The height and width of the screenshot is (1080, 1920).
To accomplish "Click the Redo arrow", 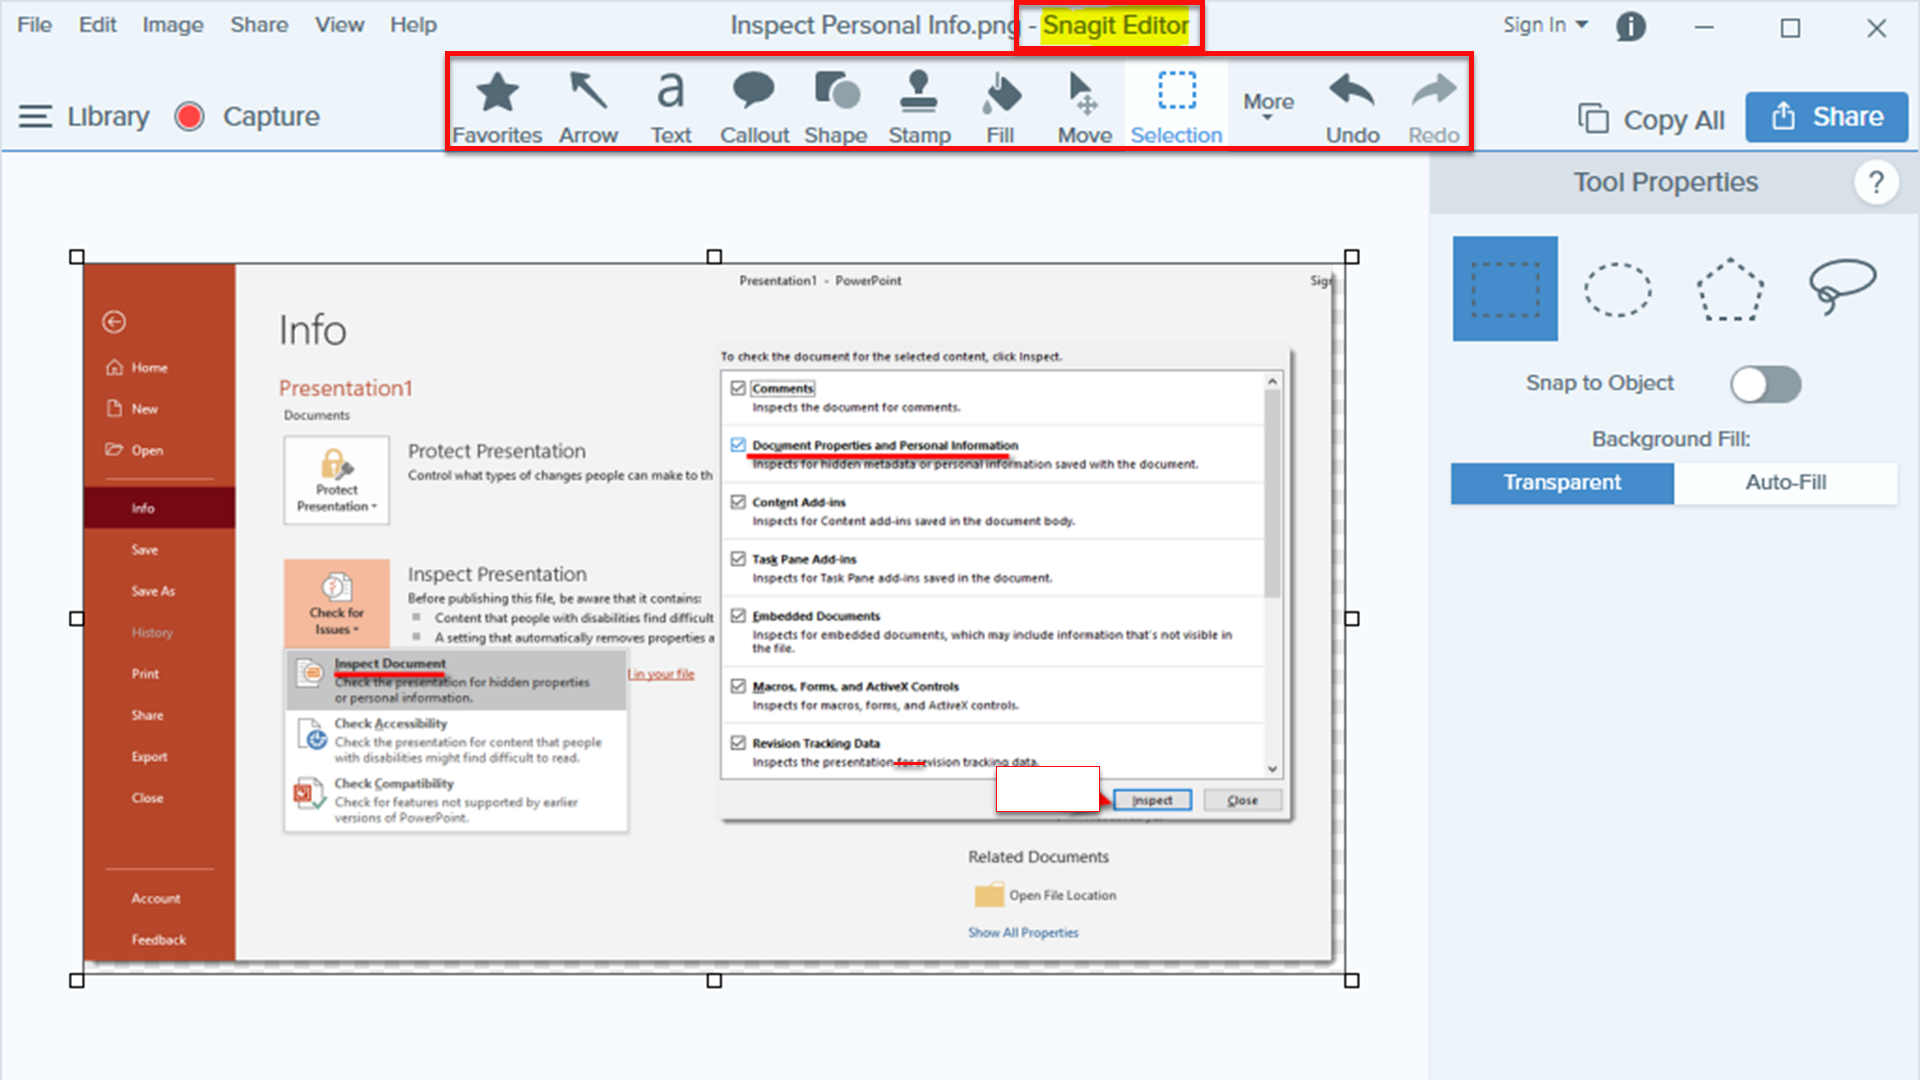I will pyautogui.click(x=1434, y=105).
